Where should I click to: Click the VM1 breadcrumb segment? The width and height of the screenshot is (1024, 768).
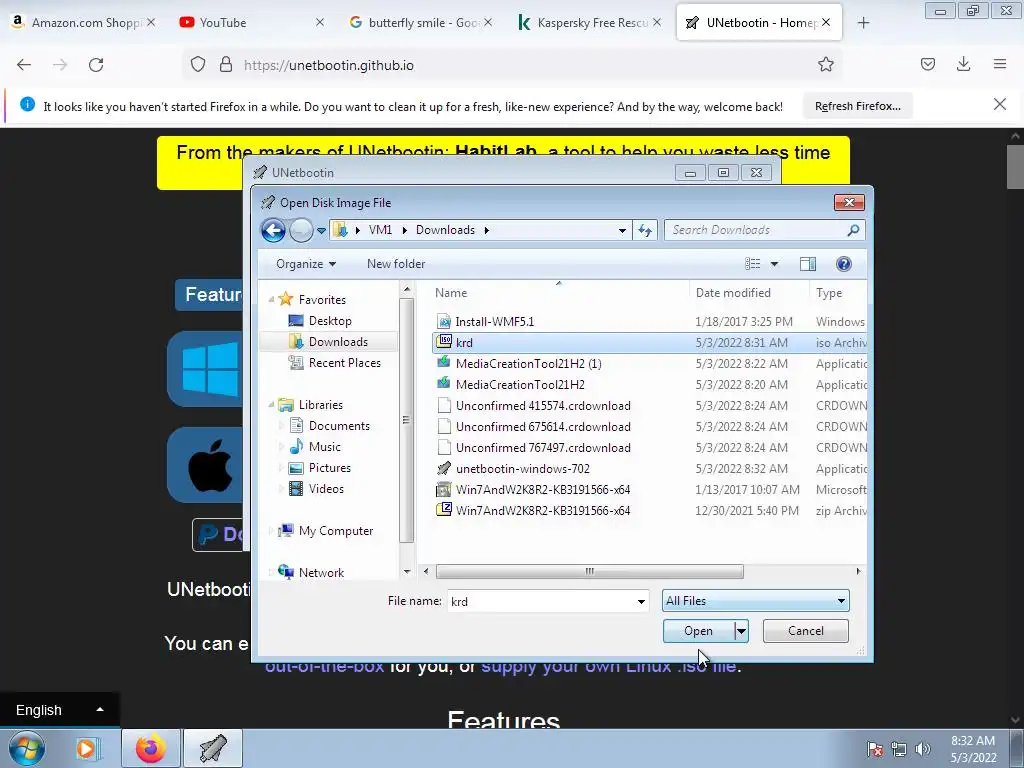[x=380, y=230]
